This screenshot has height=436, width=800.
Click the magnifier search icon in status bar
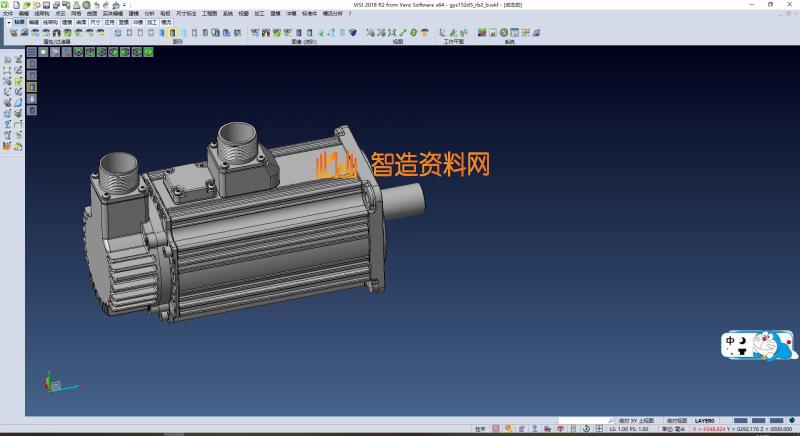click(x=612, y=421)
